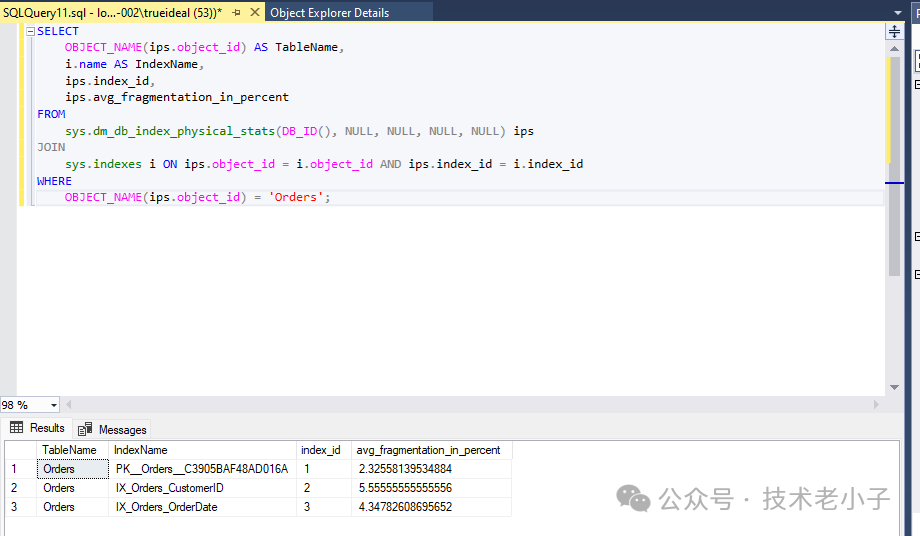Image resolution: width=920 pixels, height=536 pixels.
Task: Click the Messages tab icon
Action: click(85, 429)
